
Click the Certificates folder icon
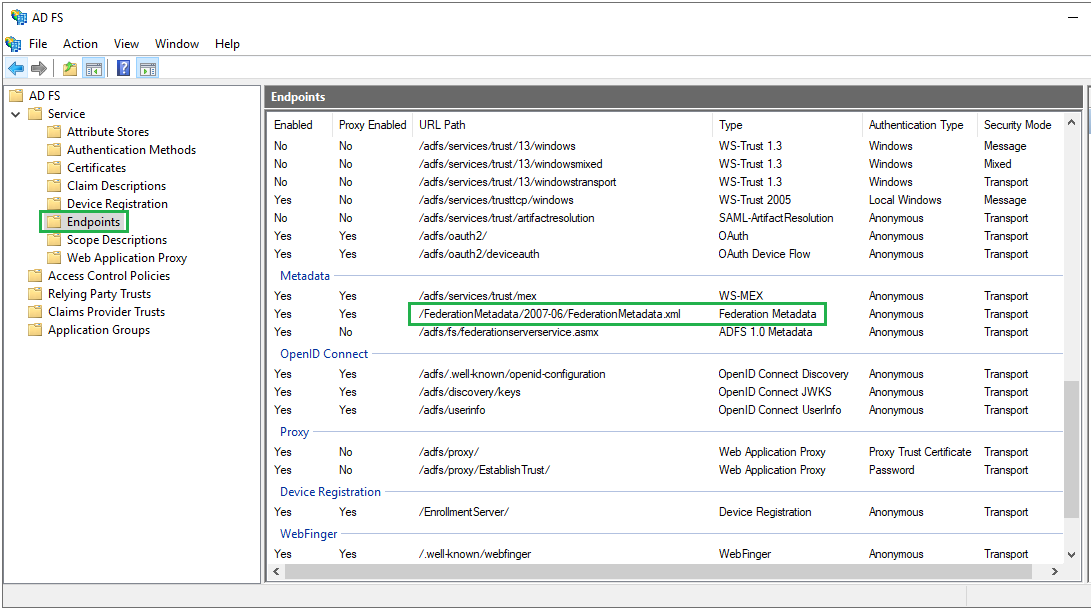tap(54, 168)
